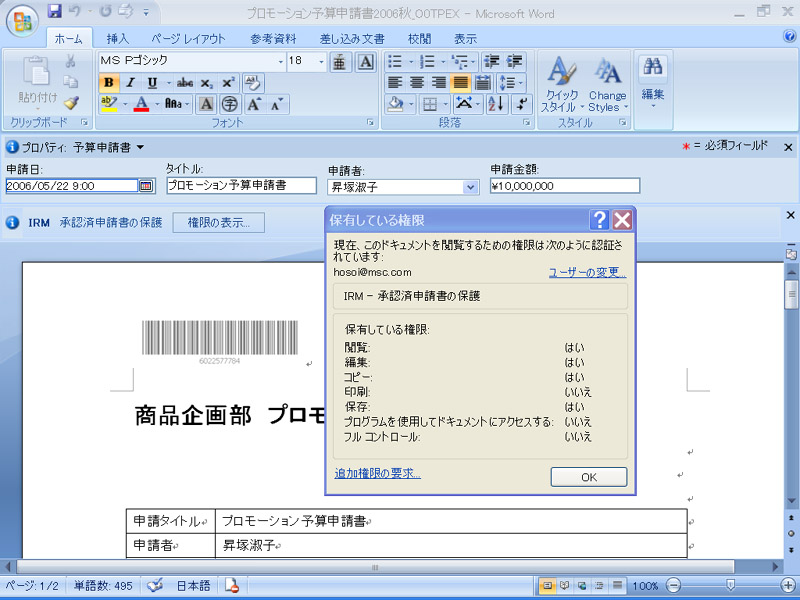Open the Font dialog launcher
The height and width of the screenshot is (600, 800).
tap(370, 122)
